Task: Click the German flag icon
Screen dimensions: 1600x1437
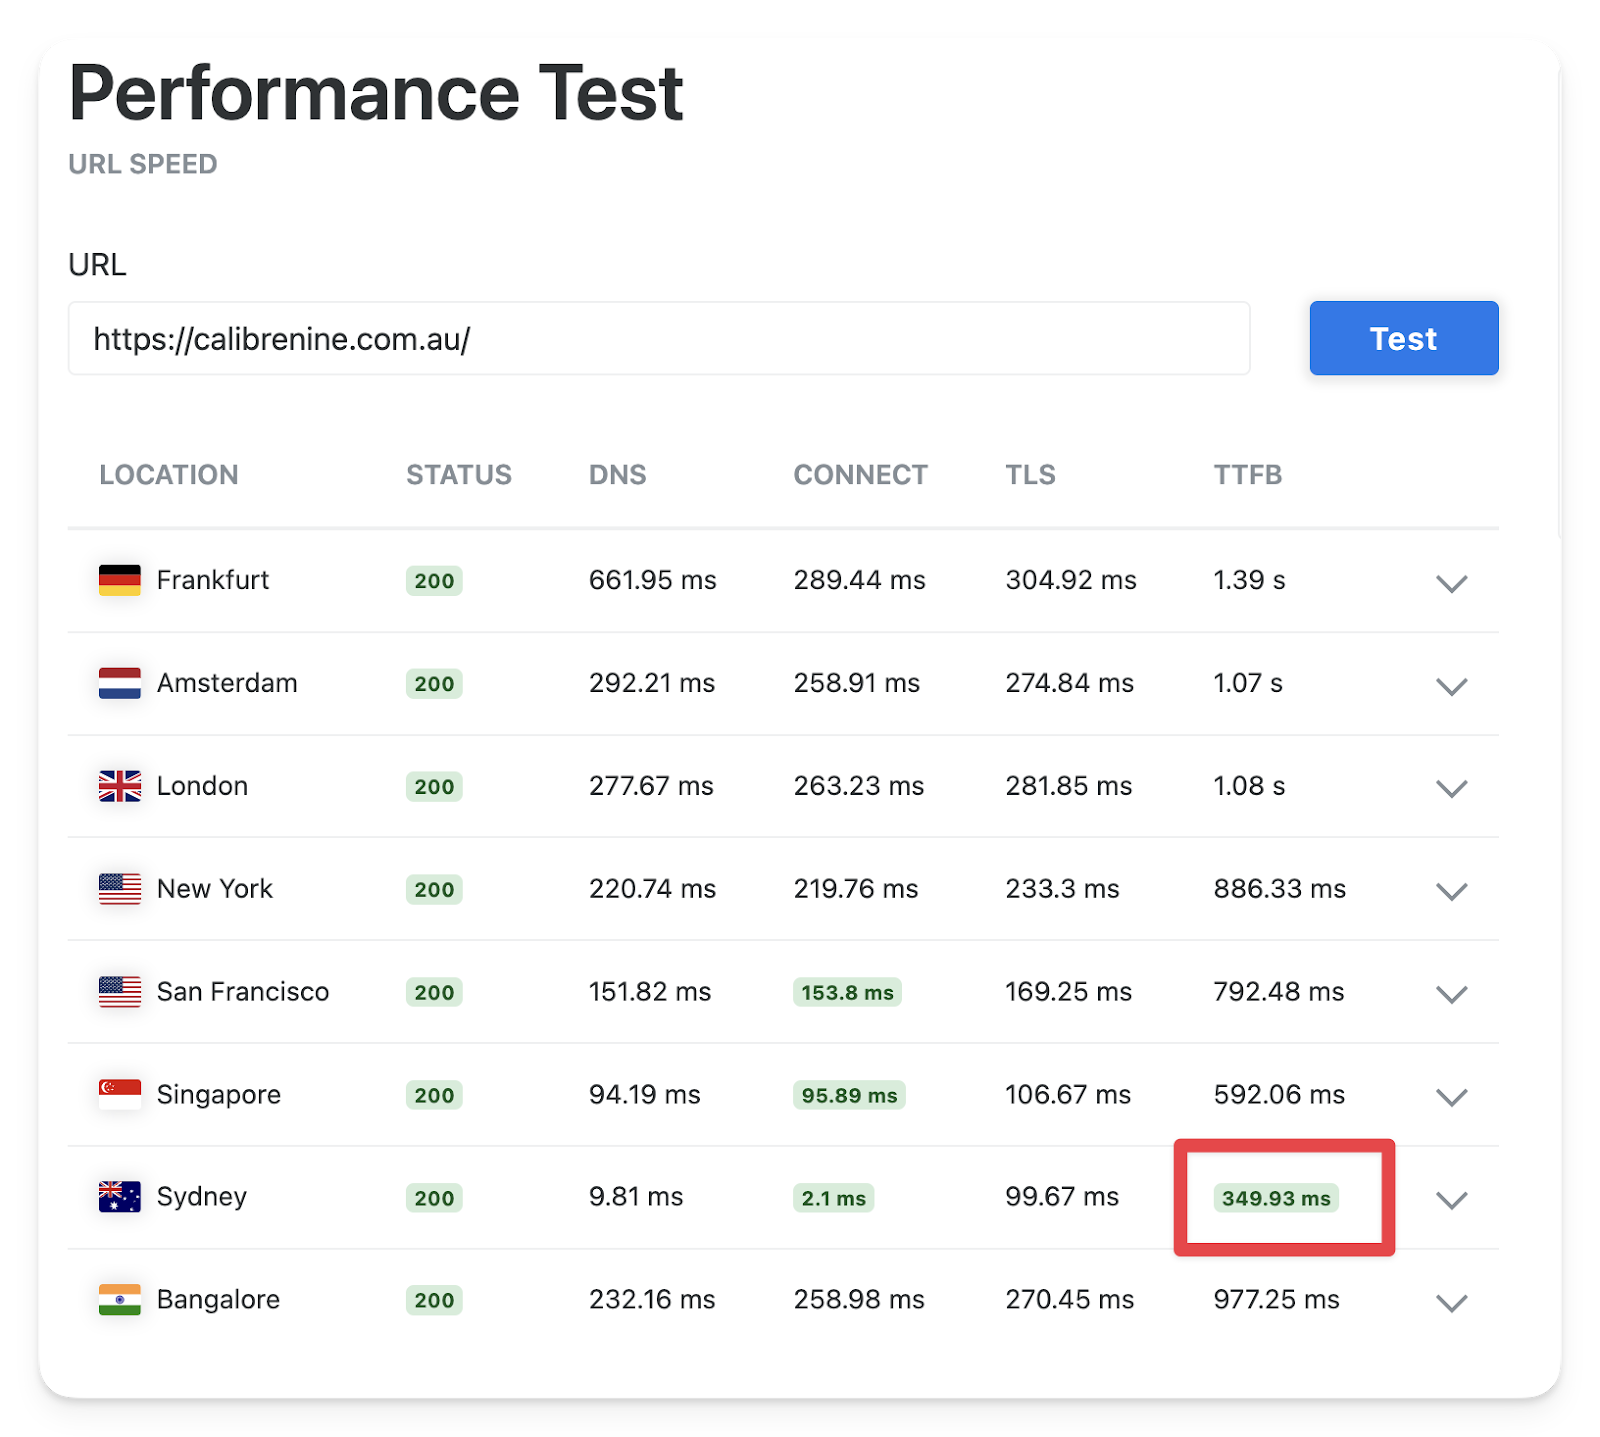Action: click(x=120, y=580)
